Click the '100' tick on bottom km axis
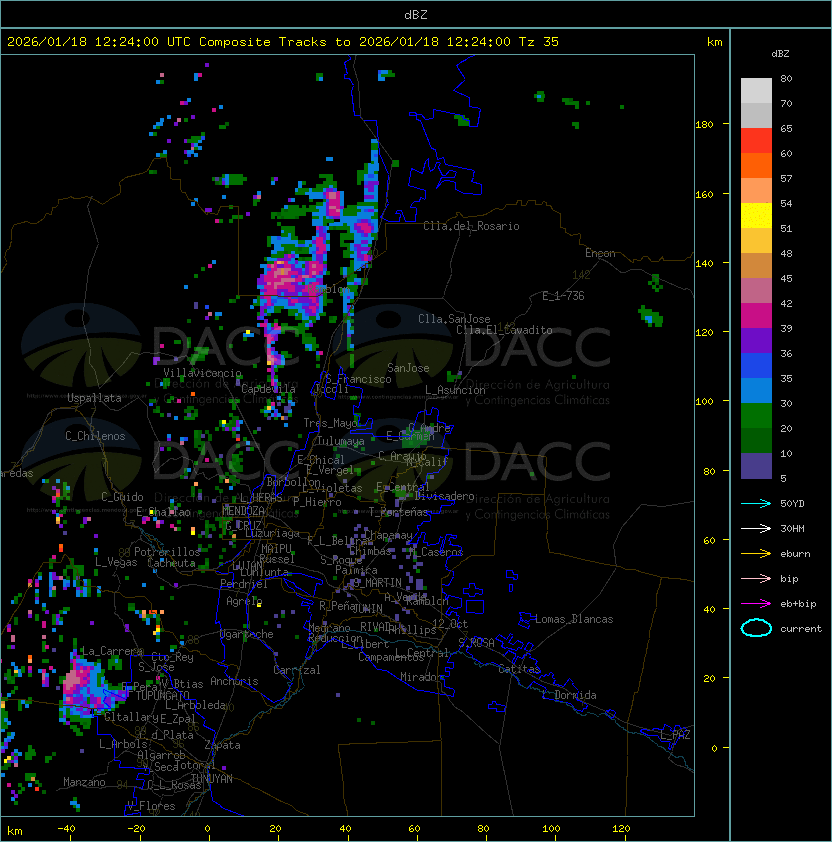This screenshot has height=842, width=832. (x=551, y=829)
